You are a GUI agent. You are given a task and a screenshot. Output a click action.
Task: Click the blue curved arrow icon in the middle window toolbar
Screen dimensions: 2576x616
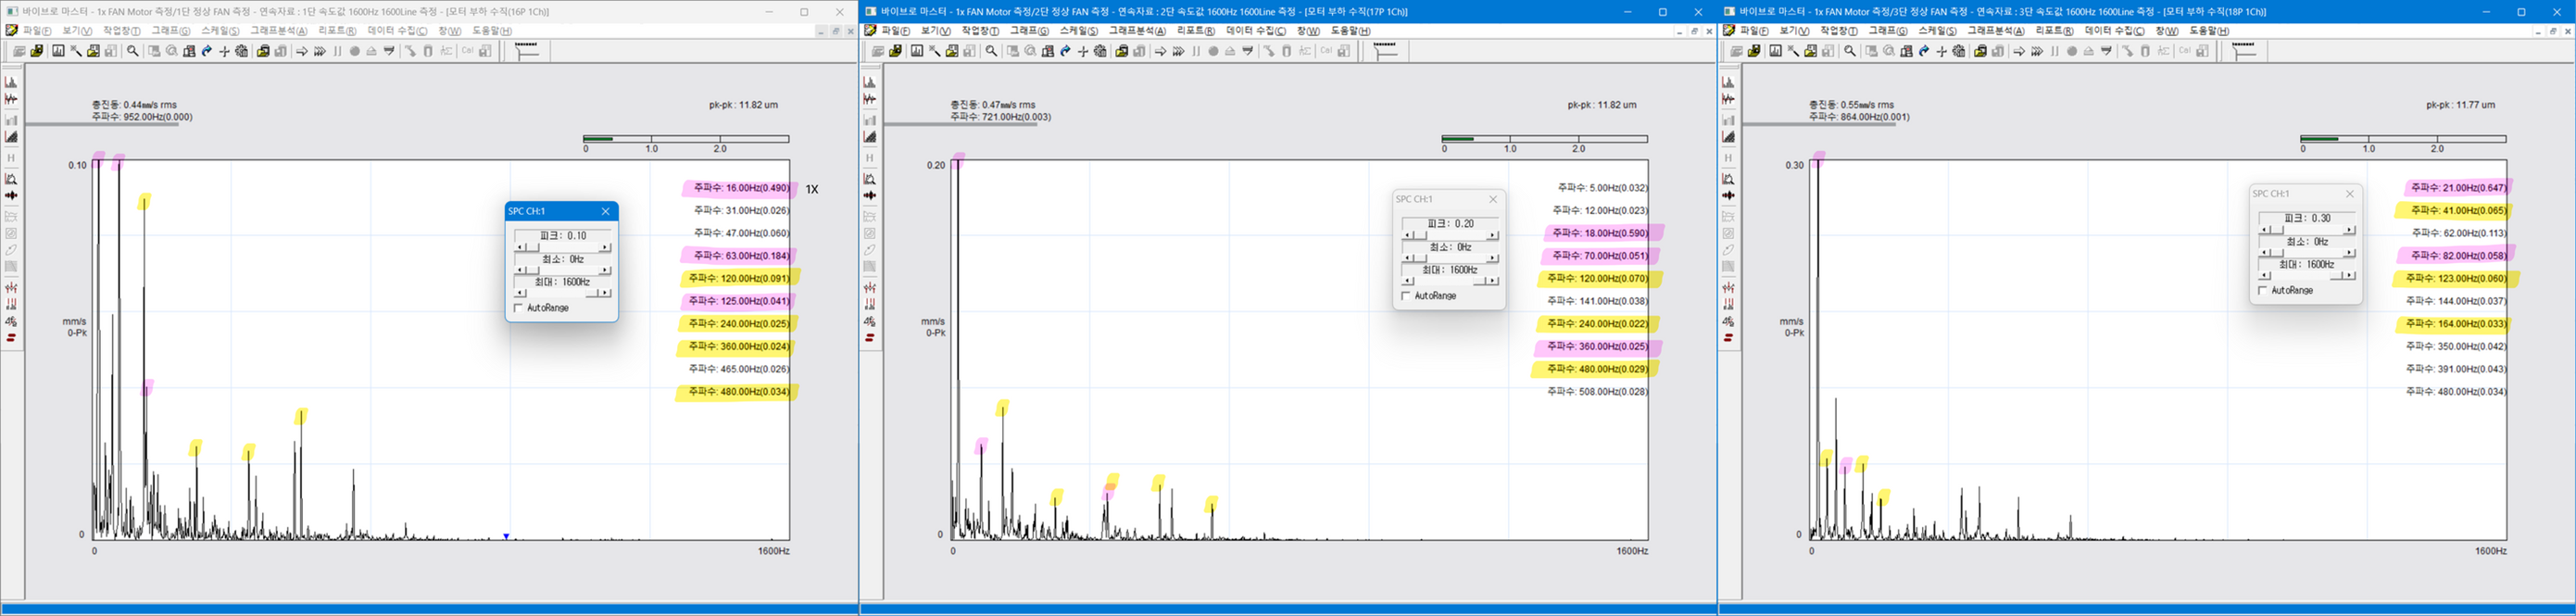1065,51
